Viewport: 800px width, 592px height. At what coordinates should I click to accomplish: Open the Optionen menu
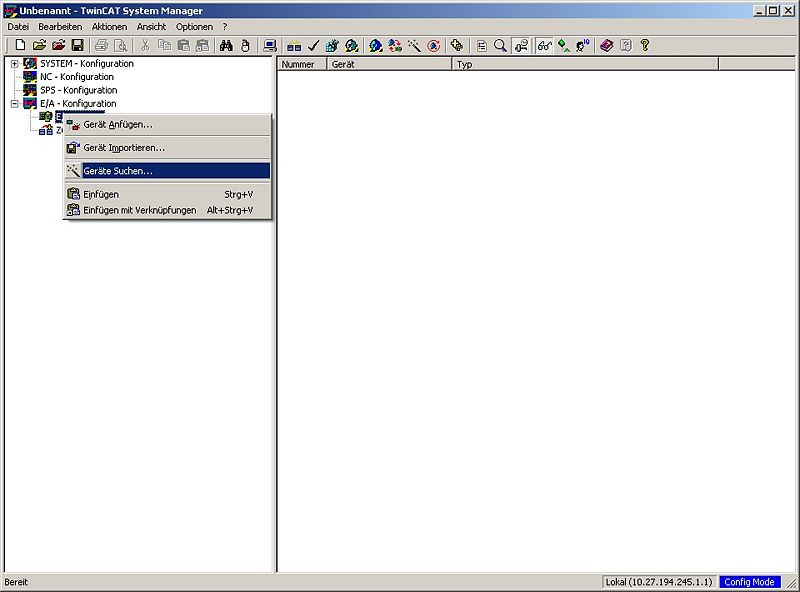[x=194, y=27]
